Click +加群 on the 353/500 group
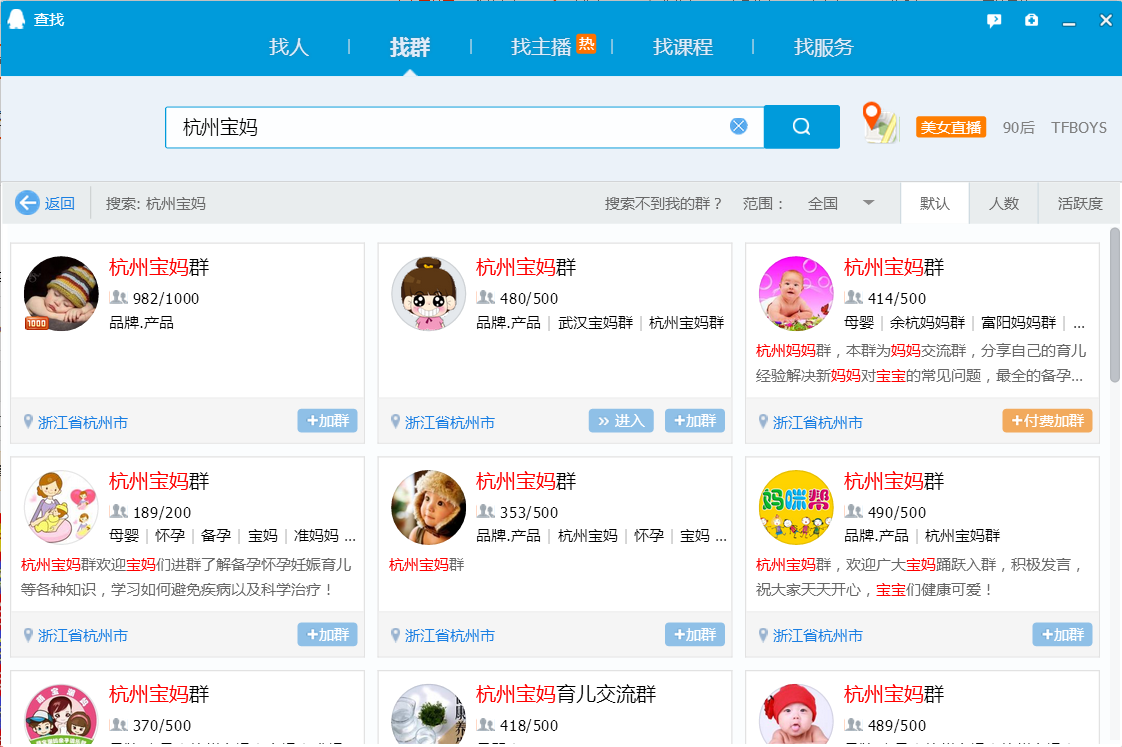Image resolution: width=1122 pixels, height=747 pixels. click(x=695, y=635)
